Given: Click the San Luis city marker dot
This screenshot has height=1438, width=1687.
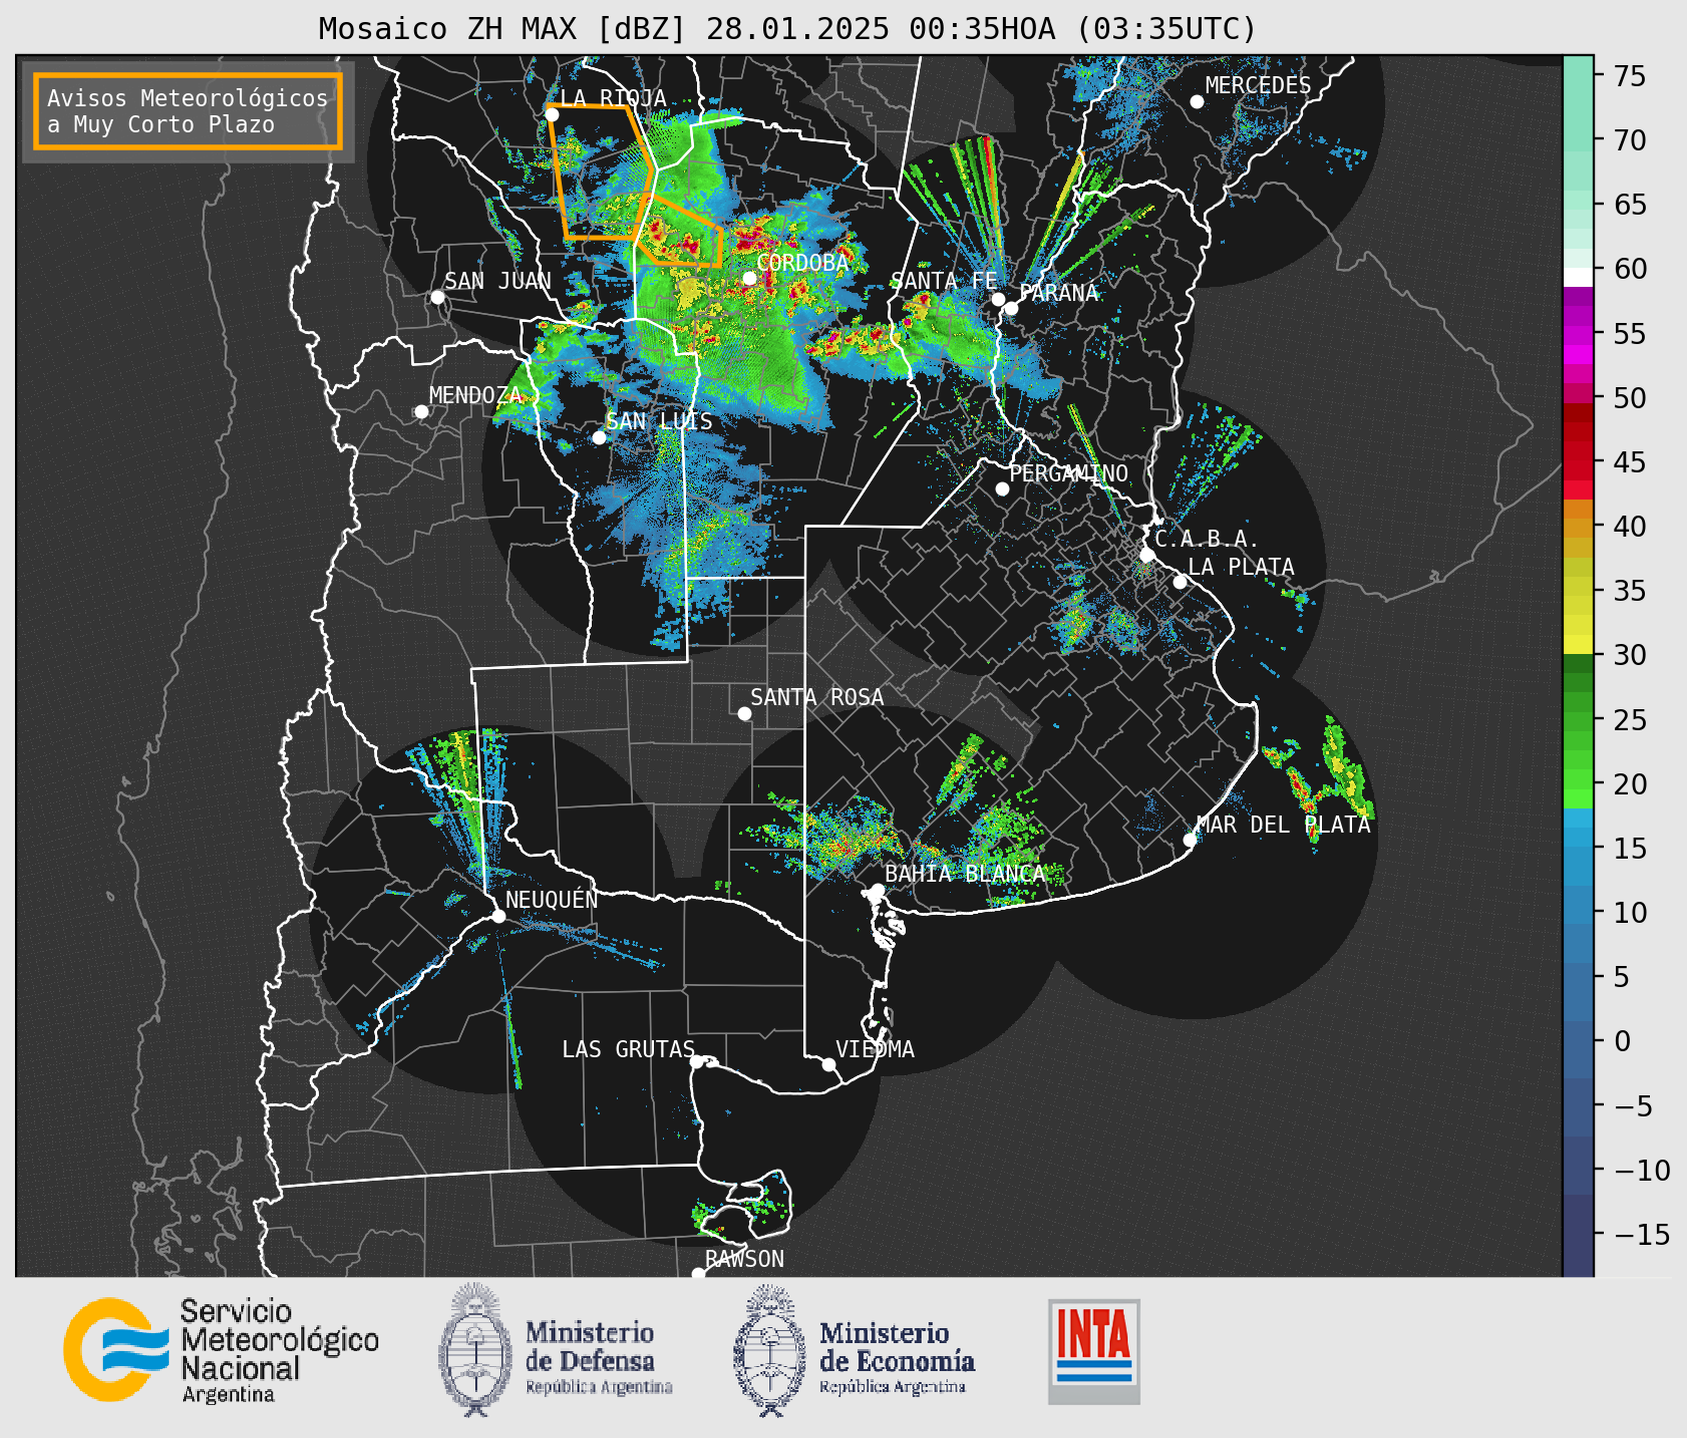Looking at the screenshot, I should 599,437.
